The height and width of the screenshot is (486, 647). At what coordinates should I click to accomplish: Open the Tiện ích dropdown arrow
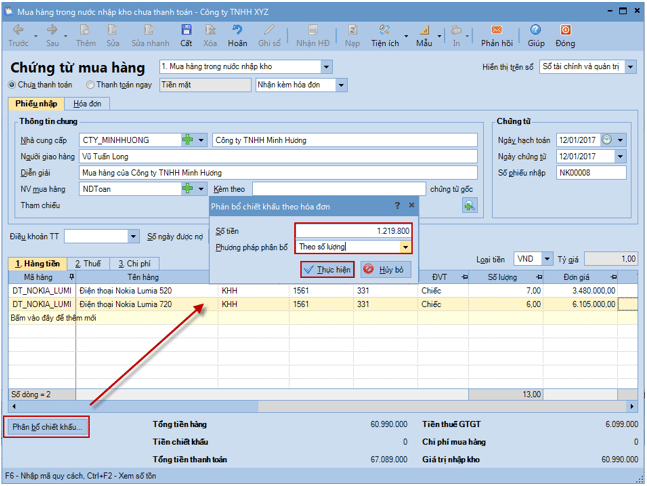406,36
